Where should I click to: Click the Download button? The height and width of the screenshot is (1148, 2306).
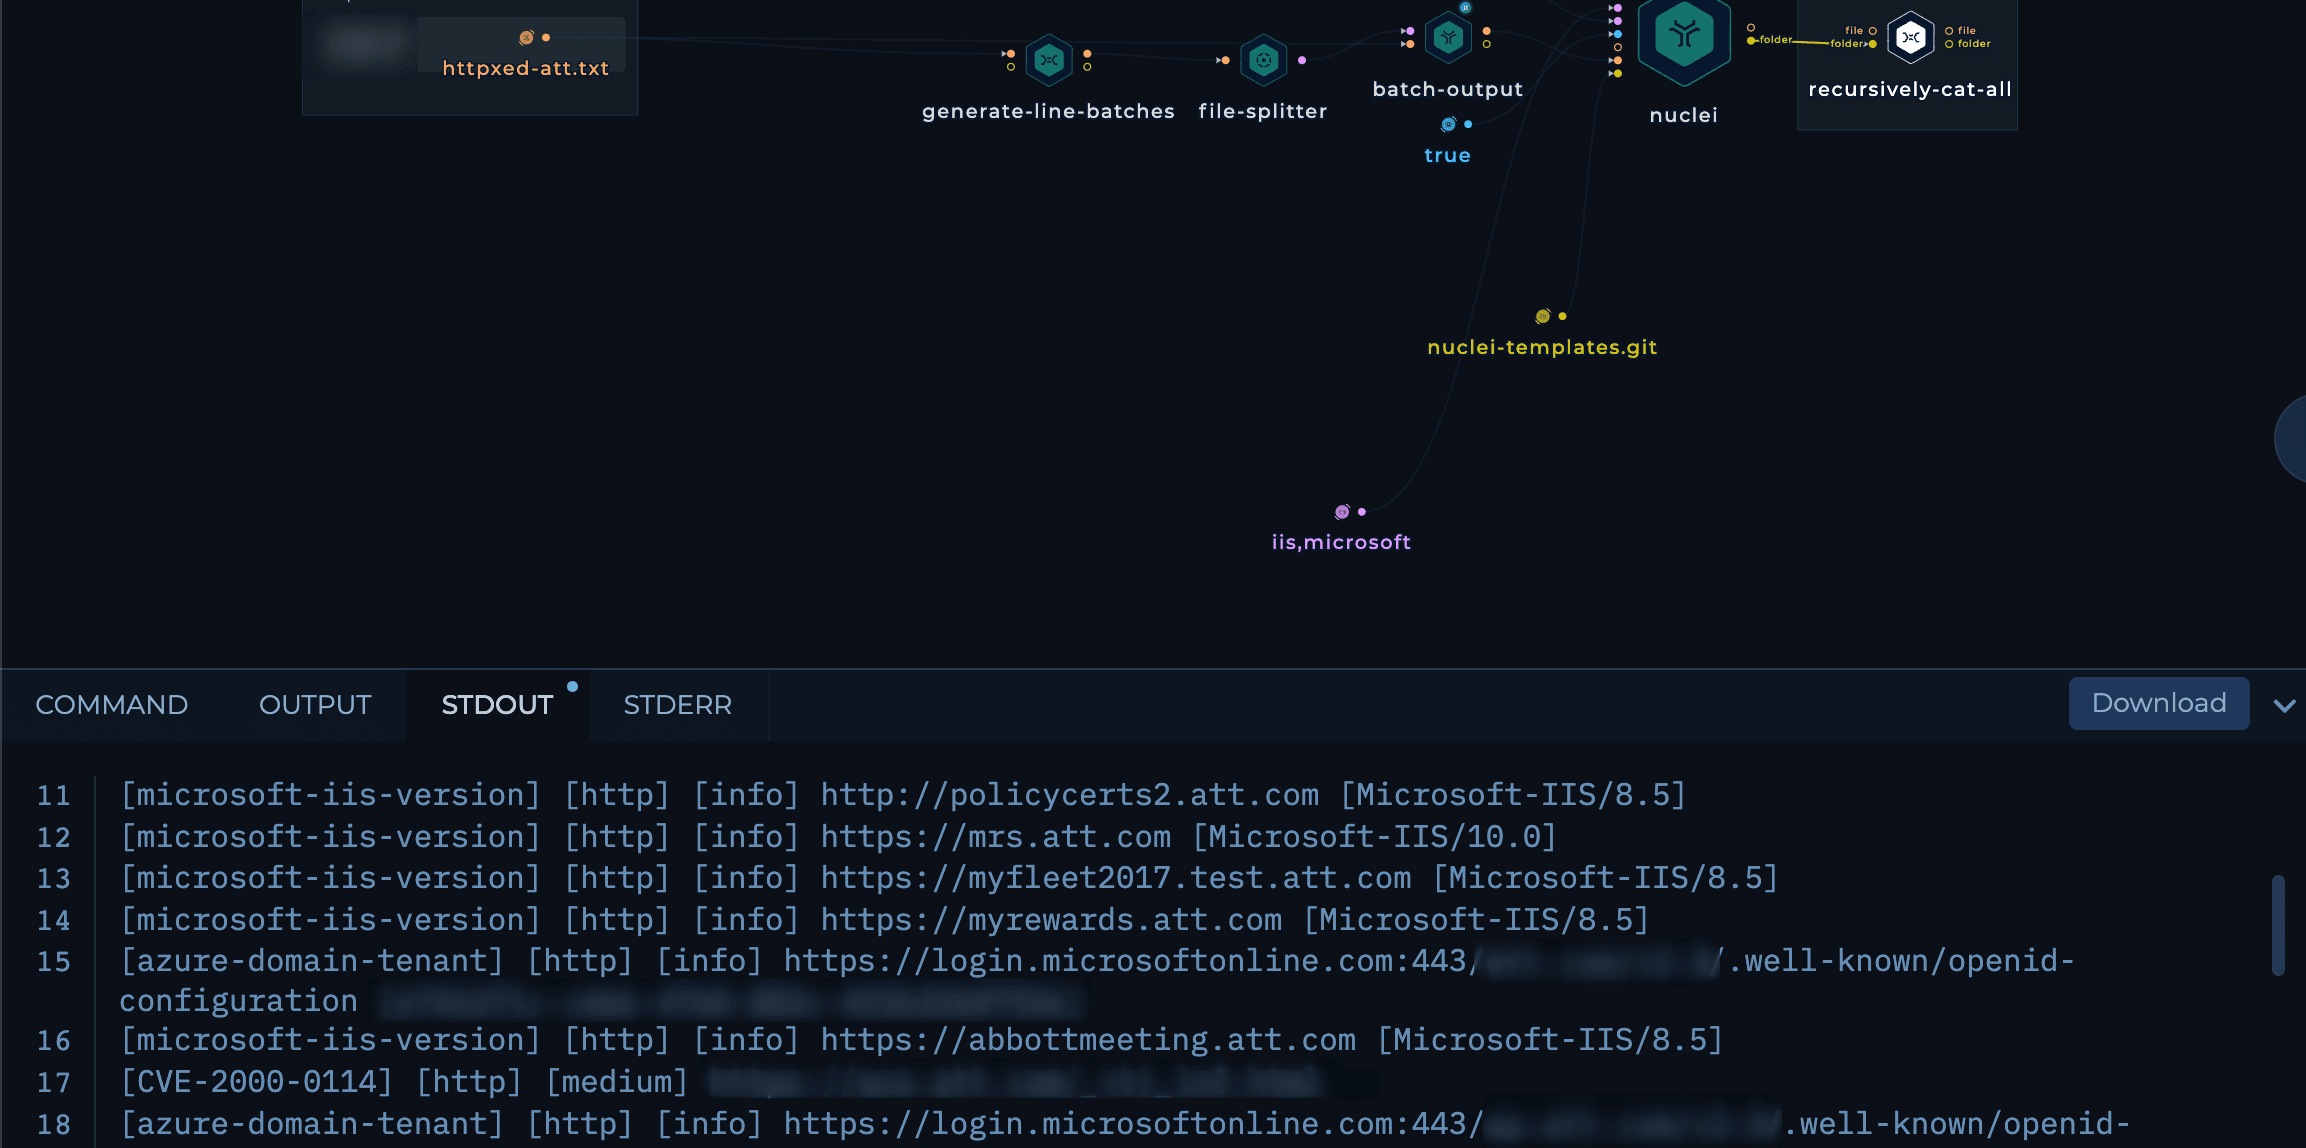pos(2159,703)
